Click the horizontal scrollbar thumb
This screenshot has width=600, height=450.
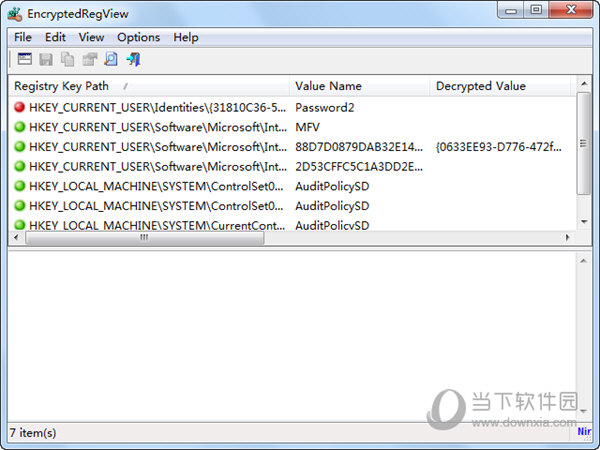tap(145, 237)
